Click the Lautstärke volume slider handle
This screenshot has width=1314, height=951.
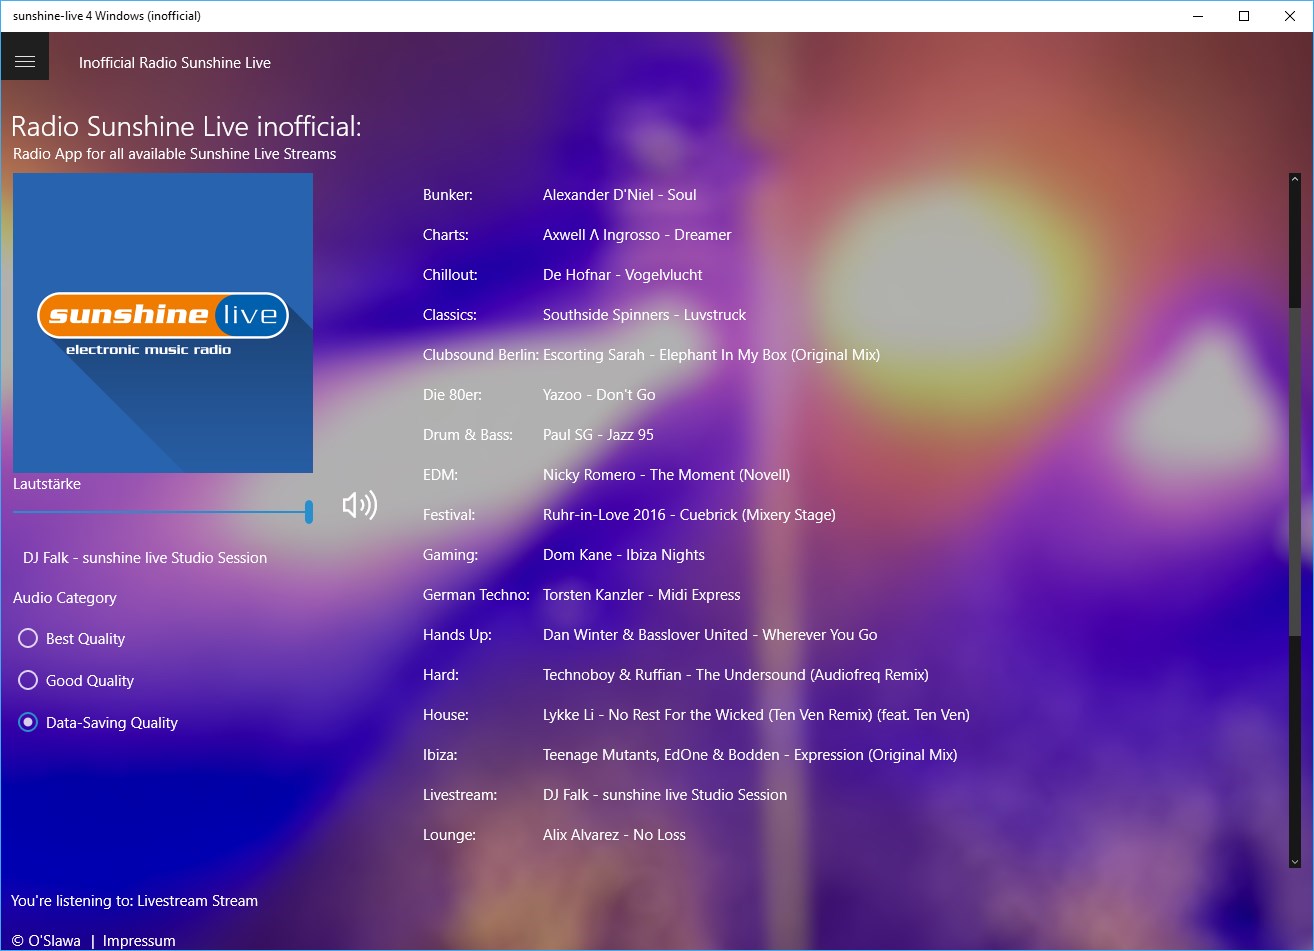(309, 512)
